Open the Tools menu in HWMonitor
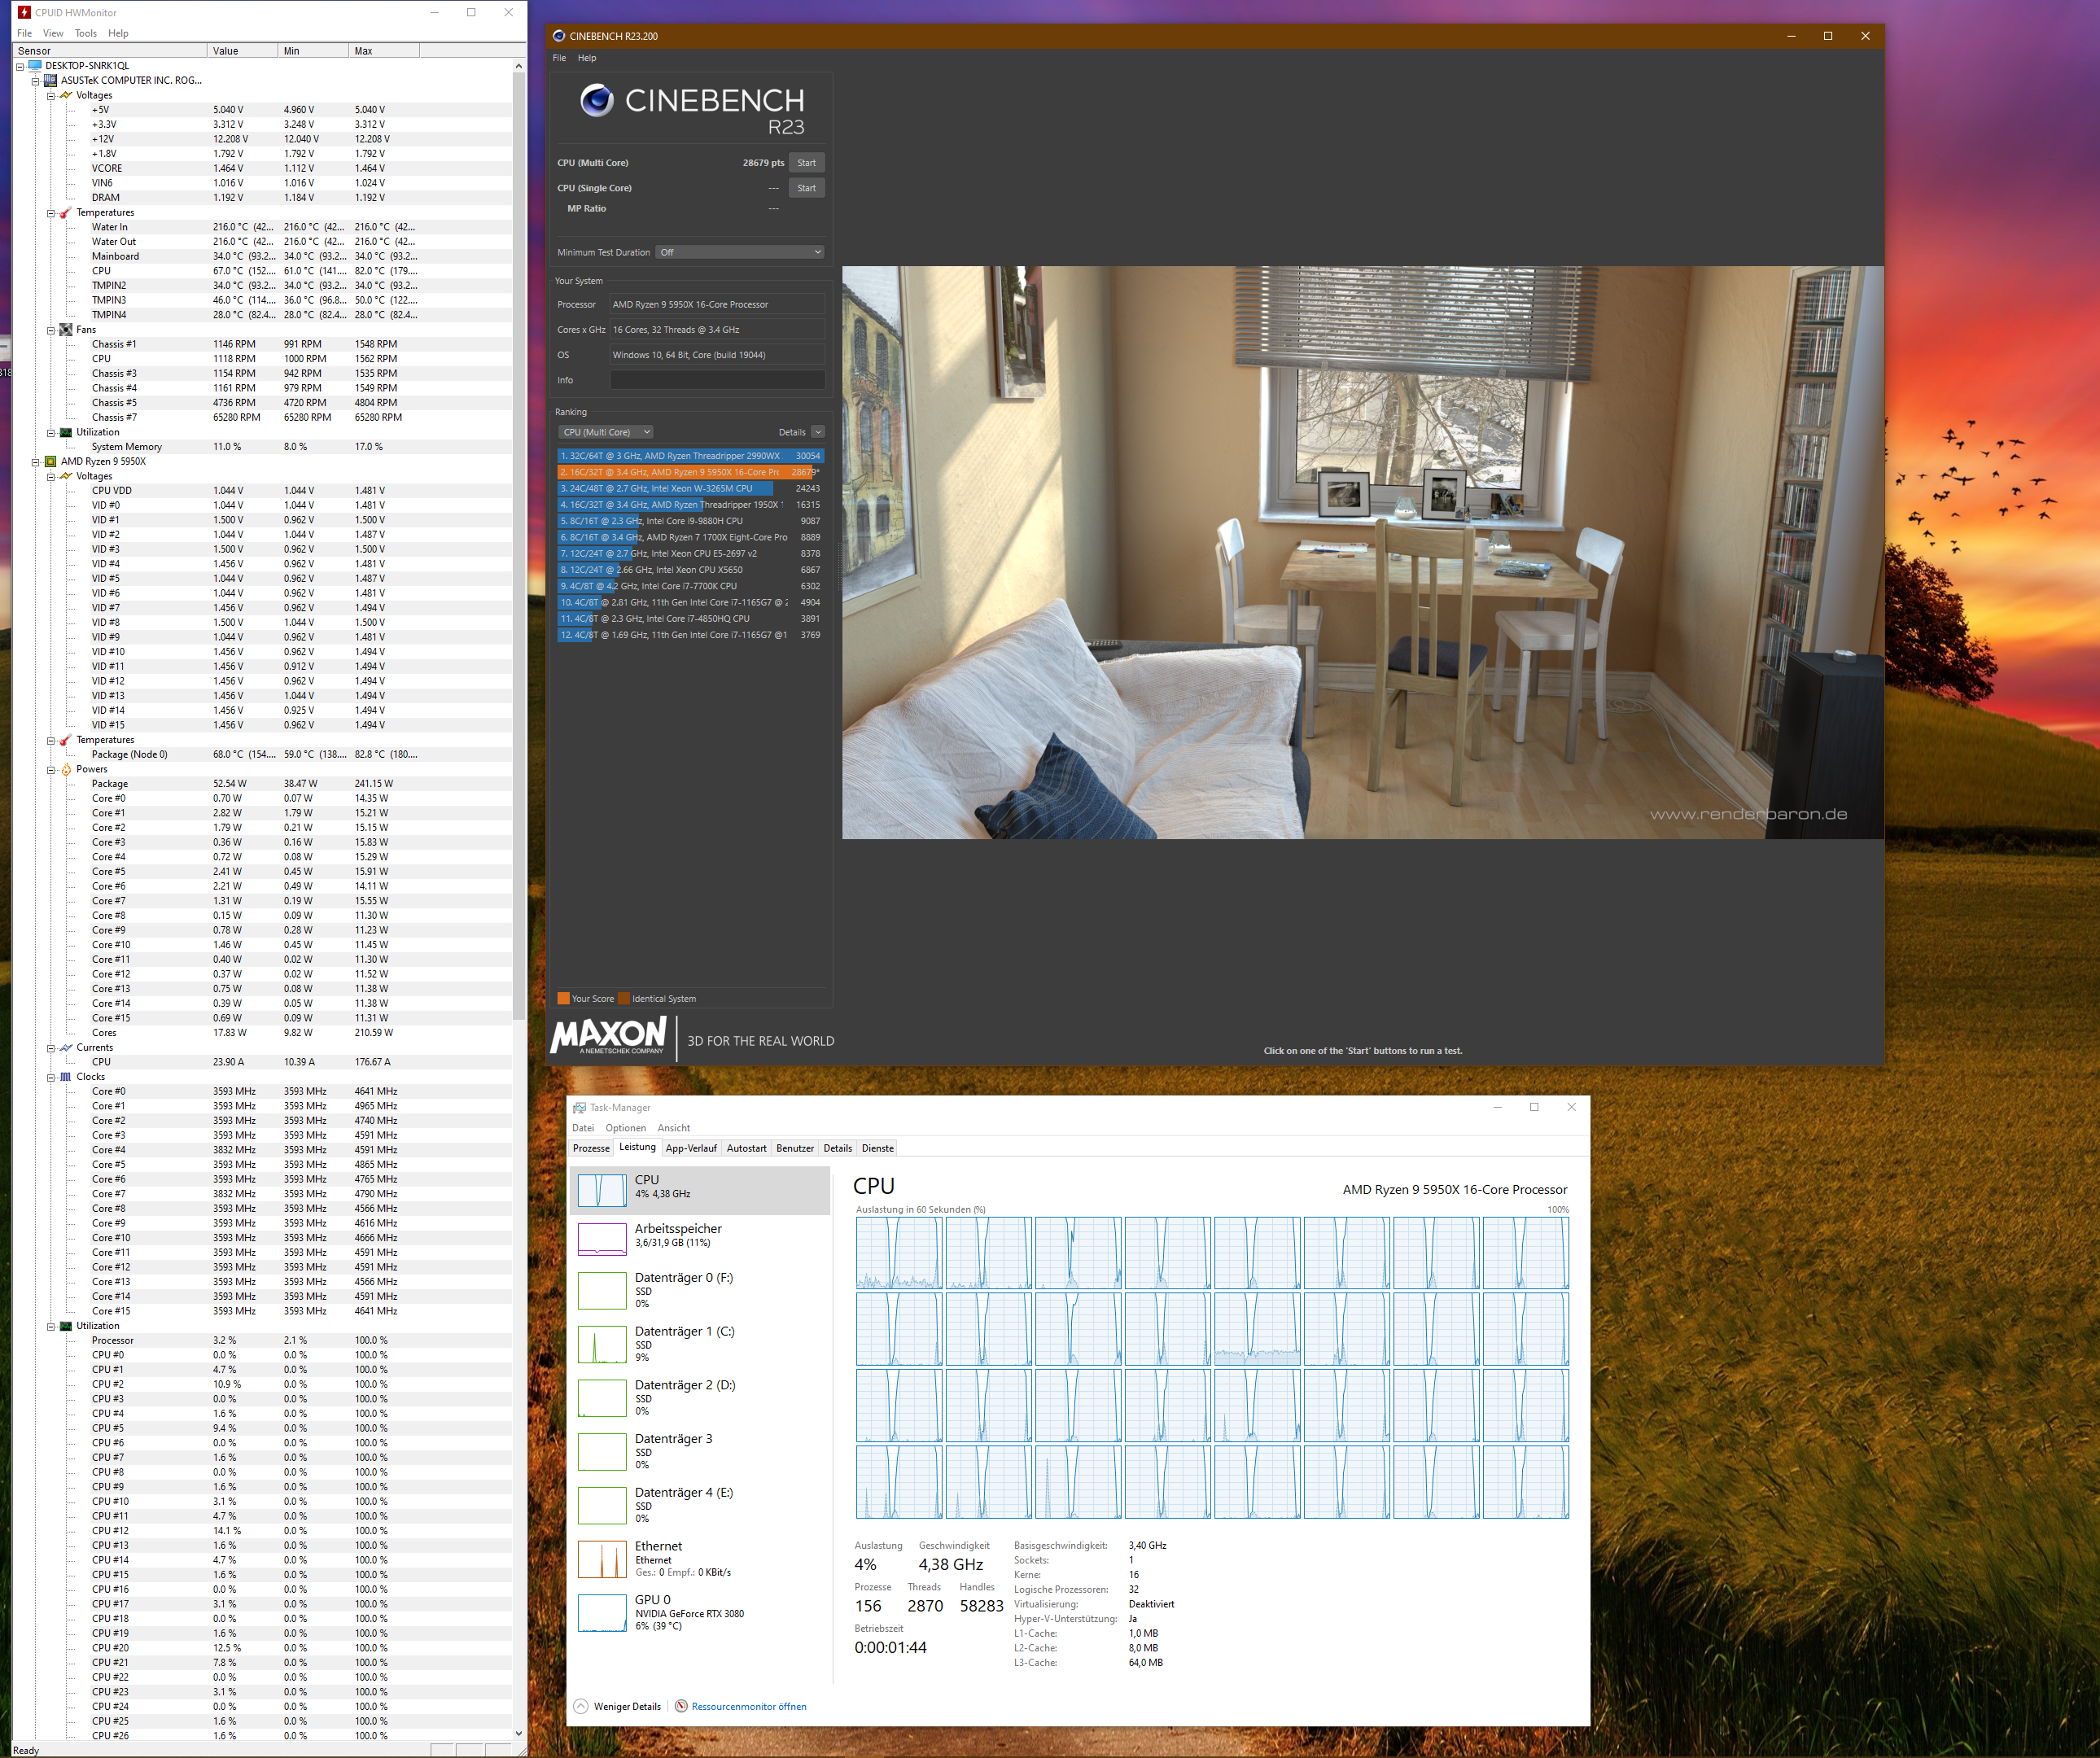This screenshot has width=2100, height=1758. [x=86, y=33]
